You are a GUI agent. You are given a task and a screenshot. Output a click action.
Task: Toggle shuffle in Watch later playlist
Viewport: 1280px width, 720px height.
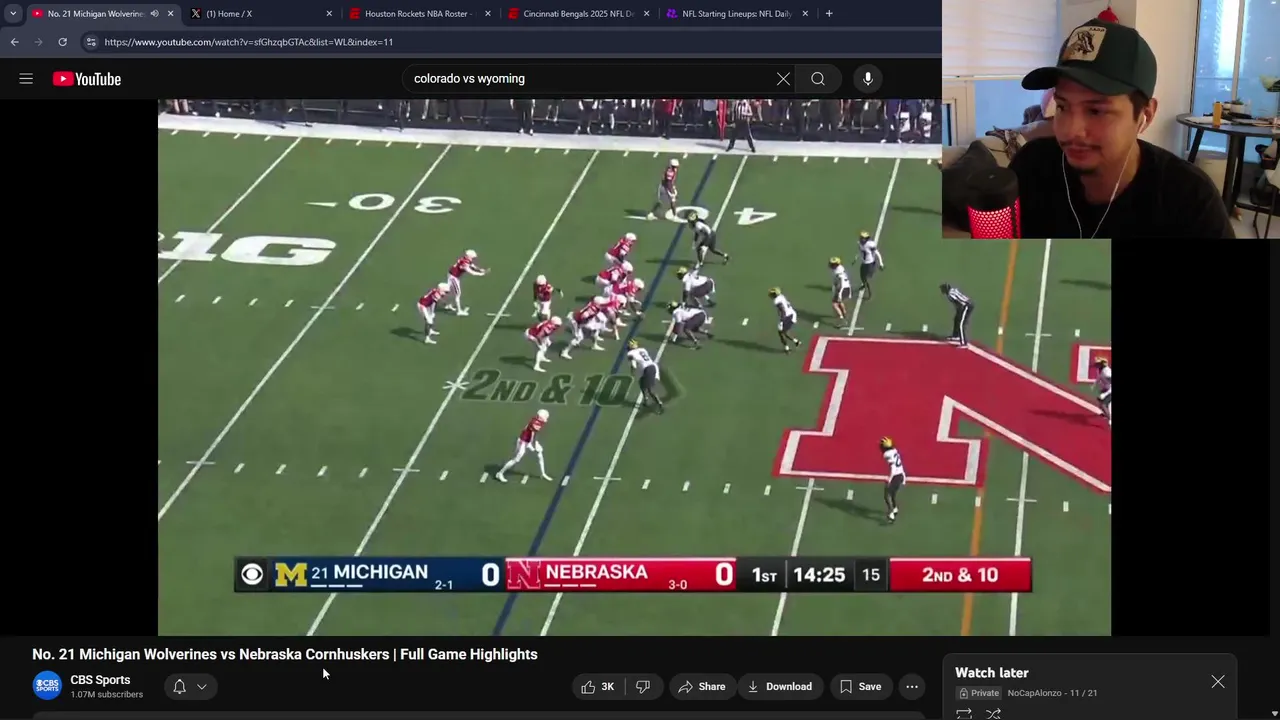tap(993, 713)
